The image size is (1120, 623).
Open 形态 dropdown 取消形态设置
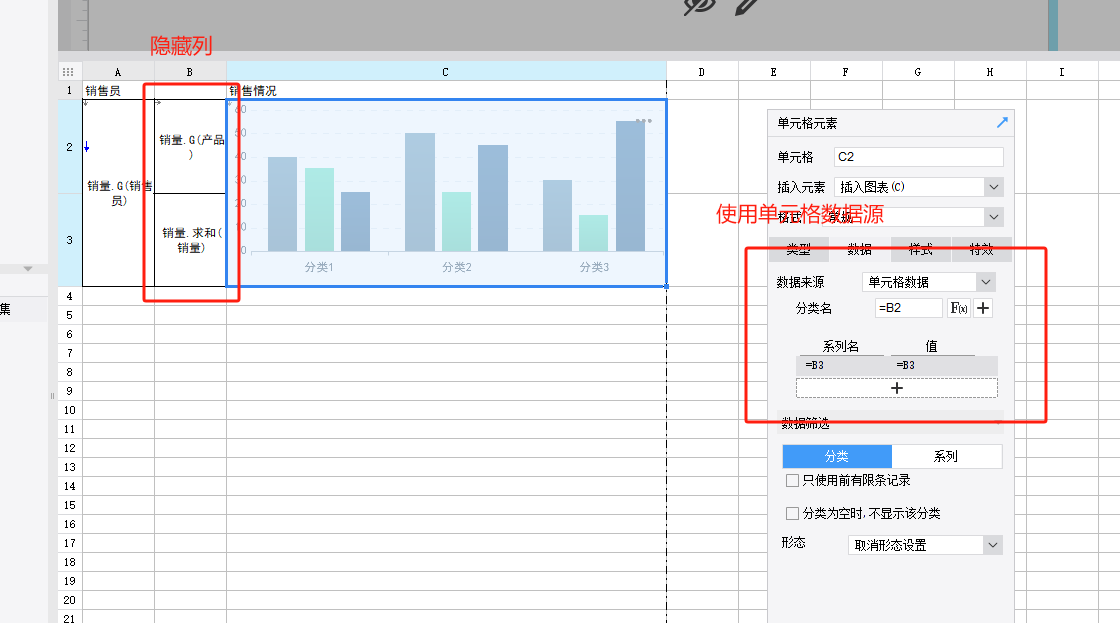tap(993, 545)
